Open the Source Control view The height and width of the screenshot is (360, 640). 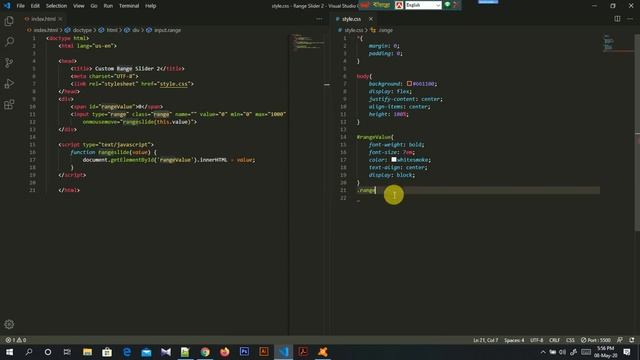coord(9,62)
